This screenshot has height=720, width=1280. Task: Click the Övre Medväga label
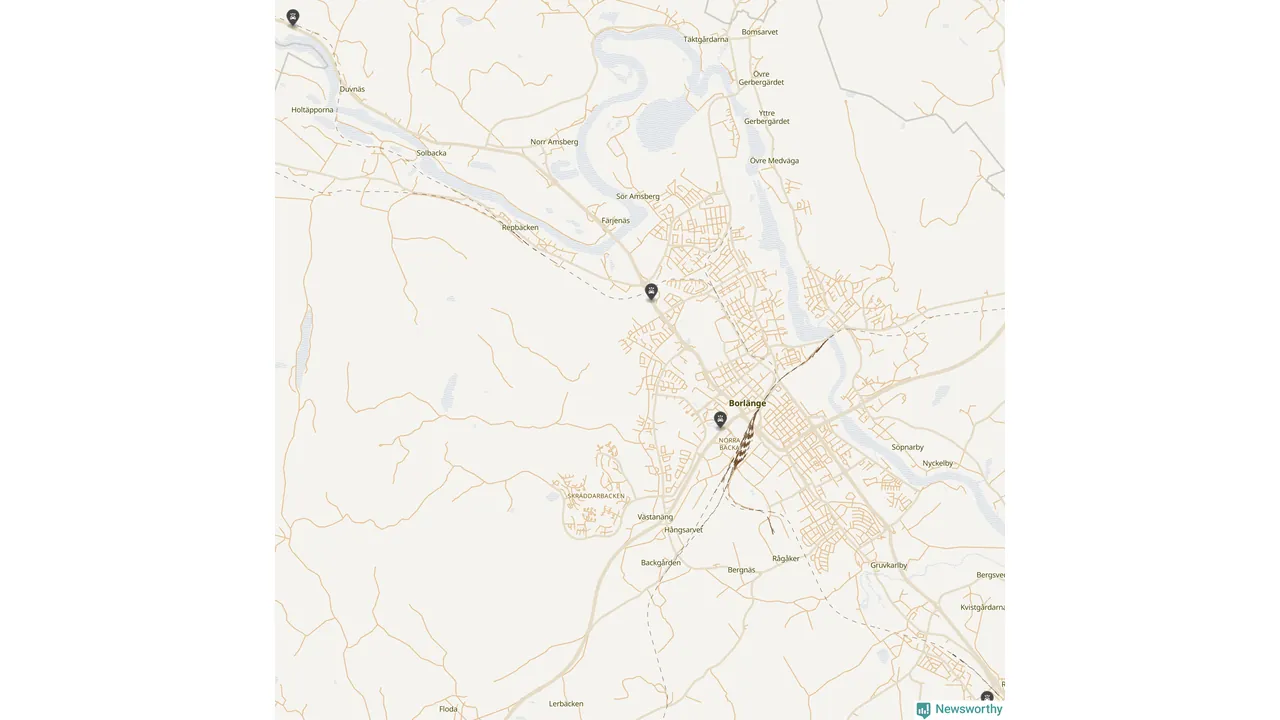pyautogui.click(x=775, y=160)
